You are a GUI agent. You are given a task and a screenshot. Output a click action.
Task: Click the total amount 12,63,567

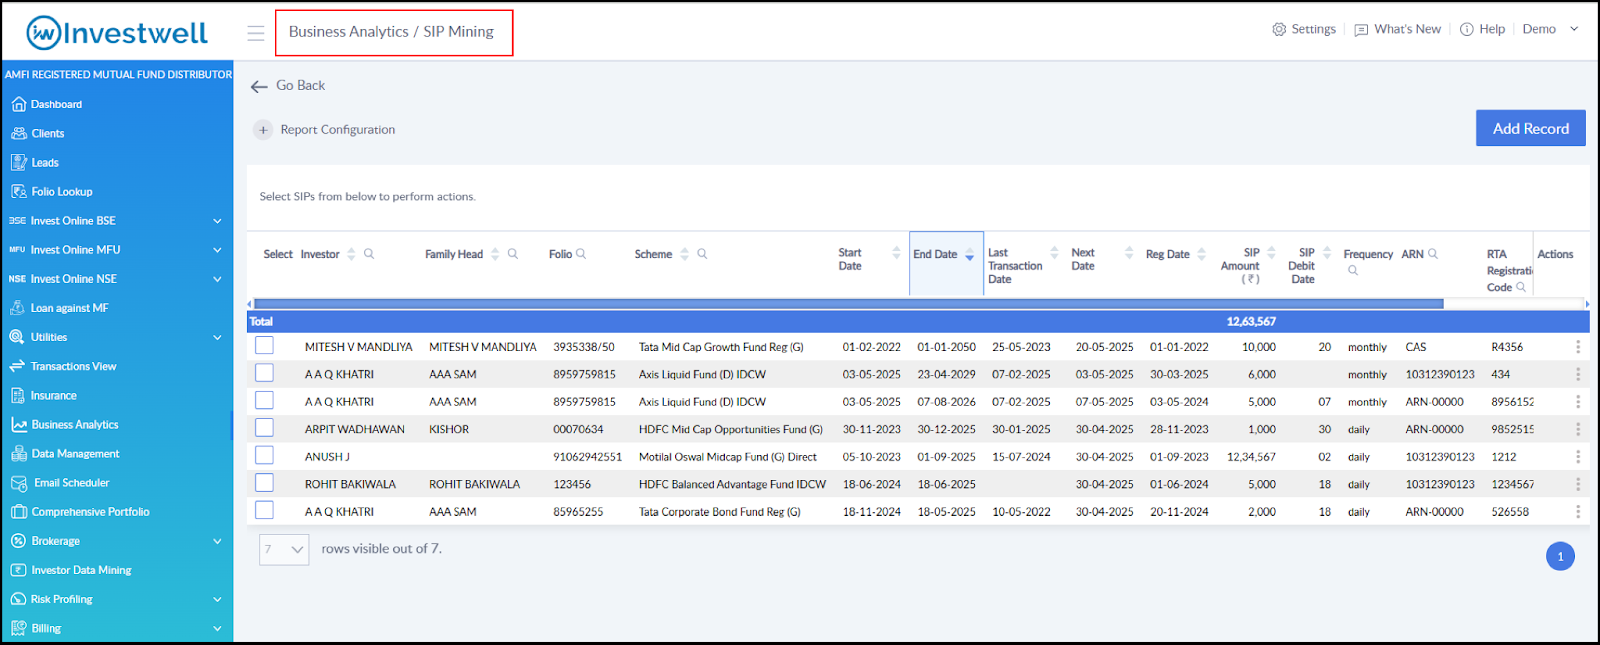pyautogui.click(x=1251, y=322)
